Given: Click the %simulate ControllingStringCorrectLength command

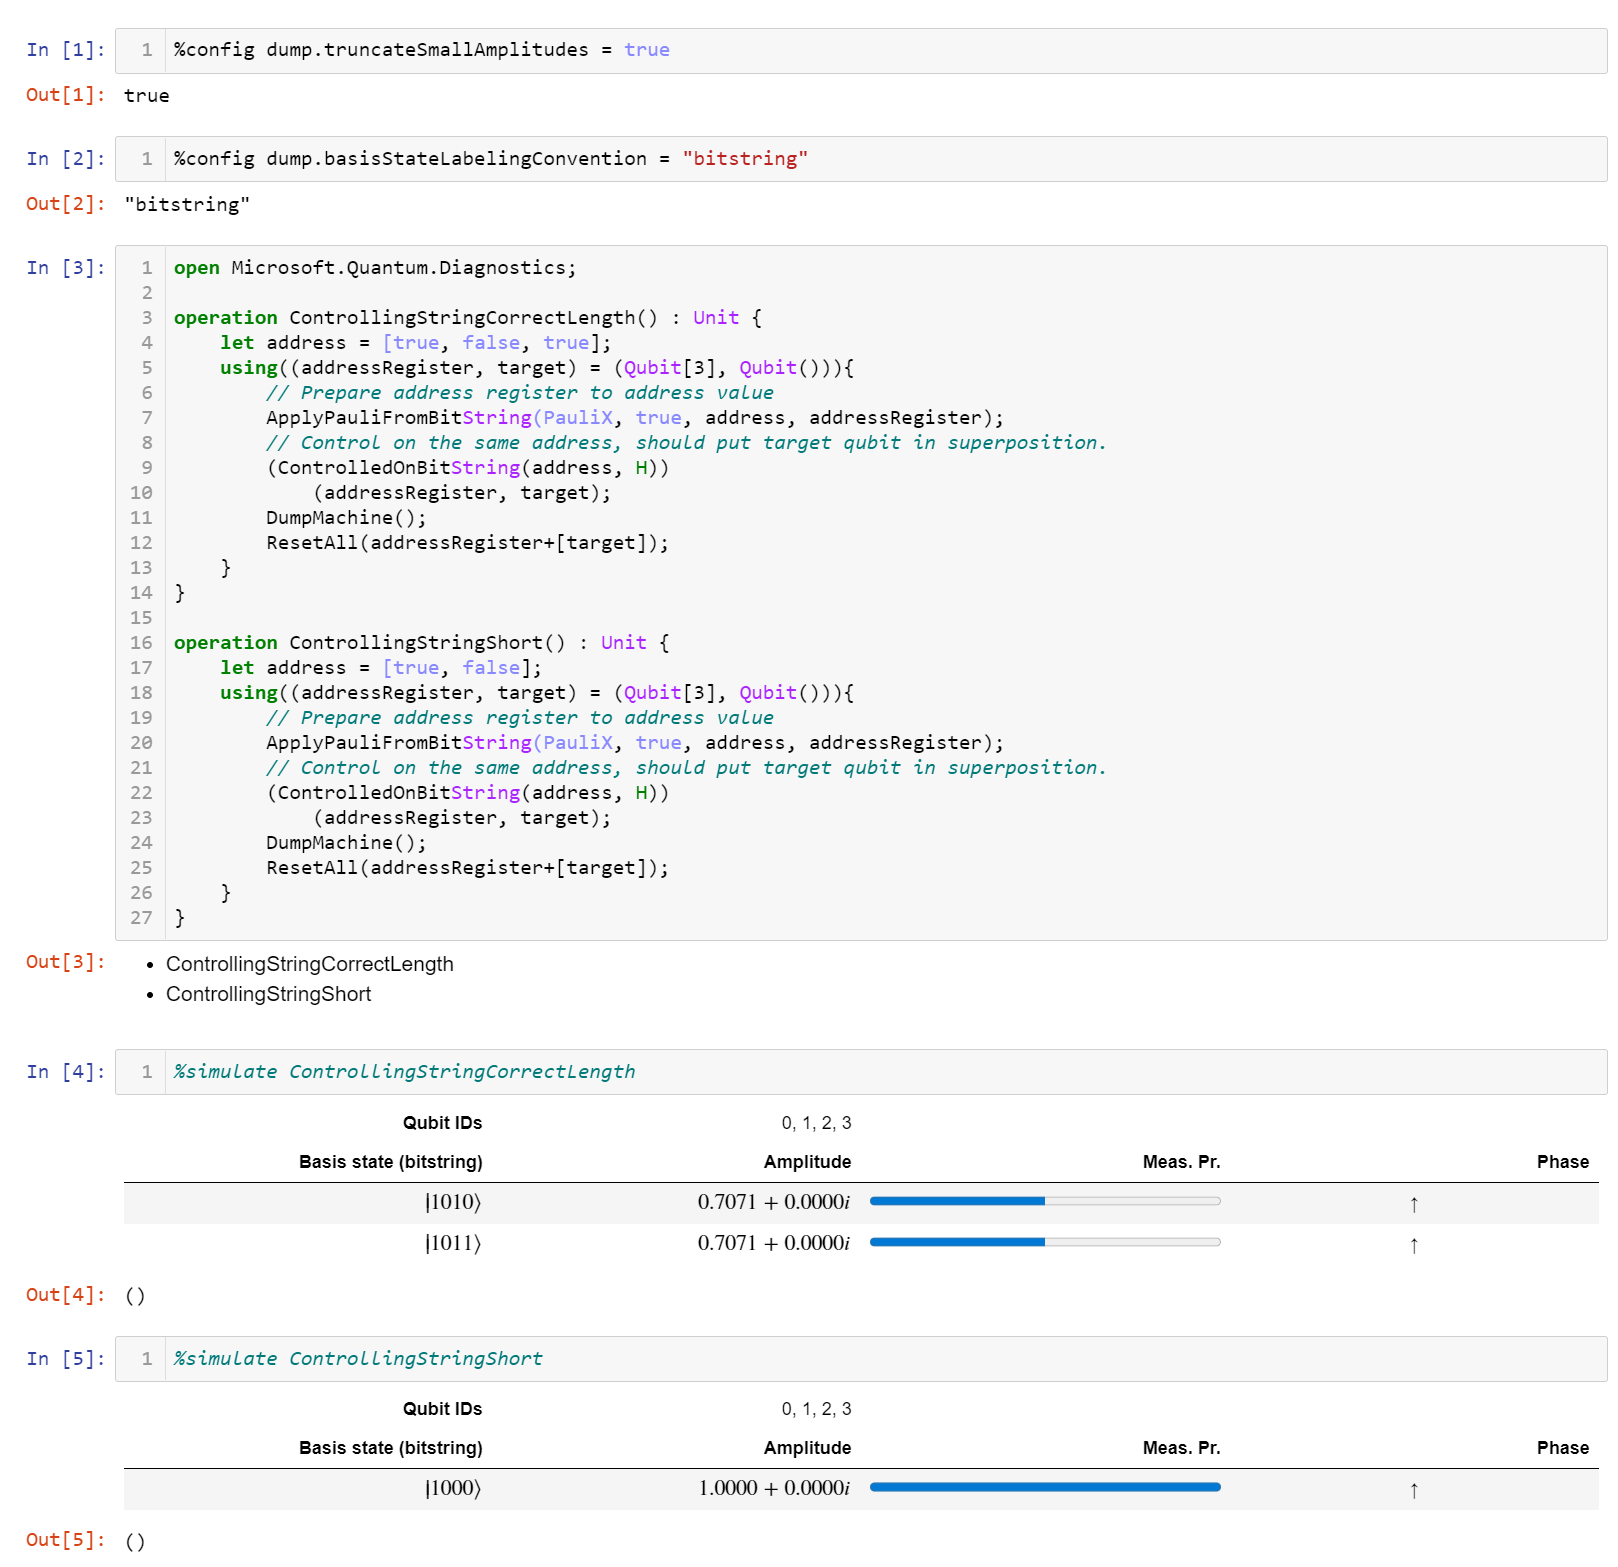Looking at the screenshot, I should (404, 1071).
